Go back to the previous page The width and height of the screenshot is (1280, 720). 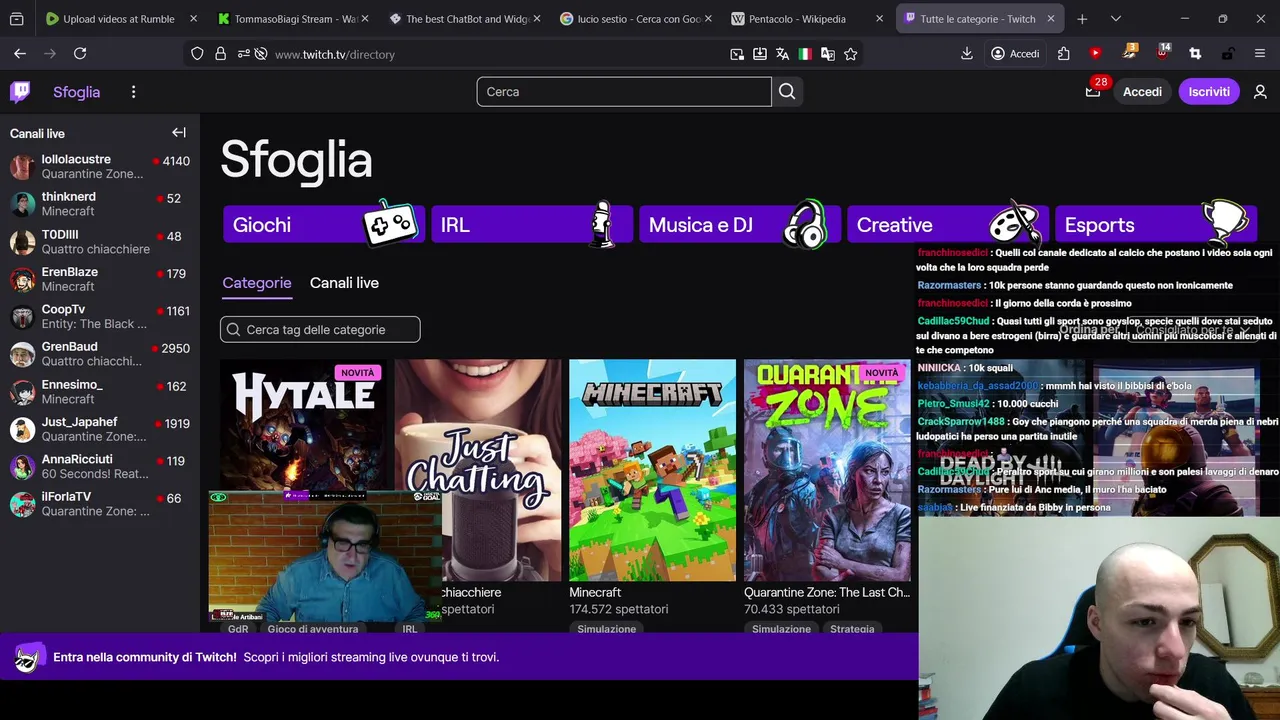point(20,54)
